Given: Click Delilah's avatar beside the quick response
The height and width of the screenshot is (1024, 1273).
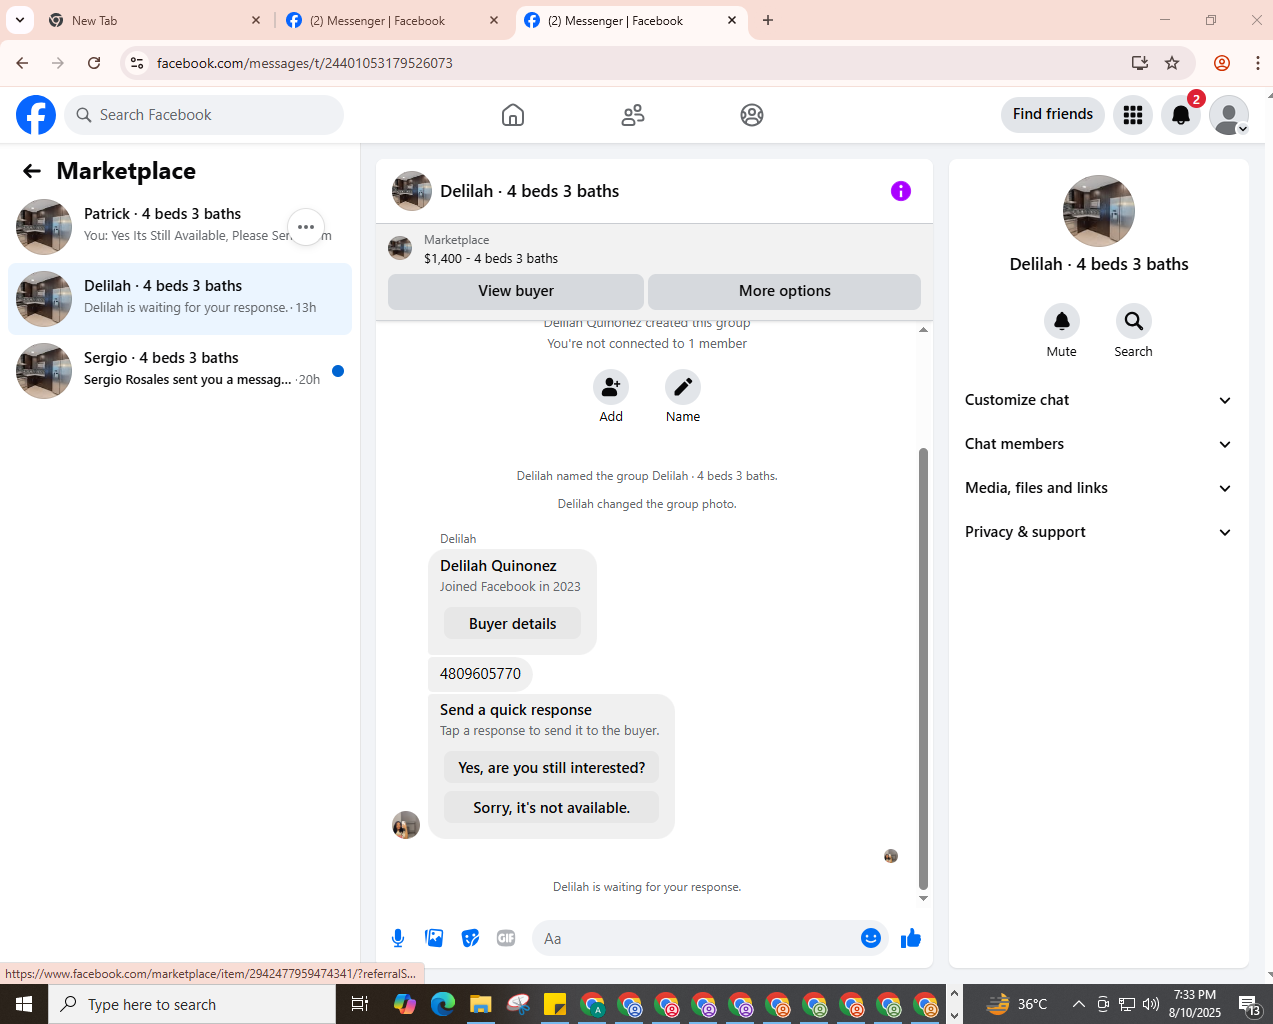Looking at the screenshot, I should (406, 825).
